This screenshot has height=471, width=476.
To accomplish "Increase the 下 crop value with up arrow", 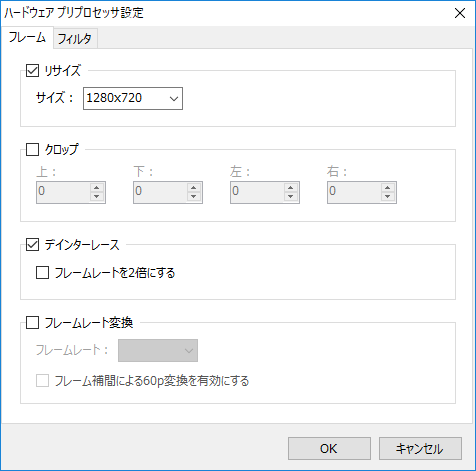I will pos(194,187).
